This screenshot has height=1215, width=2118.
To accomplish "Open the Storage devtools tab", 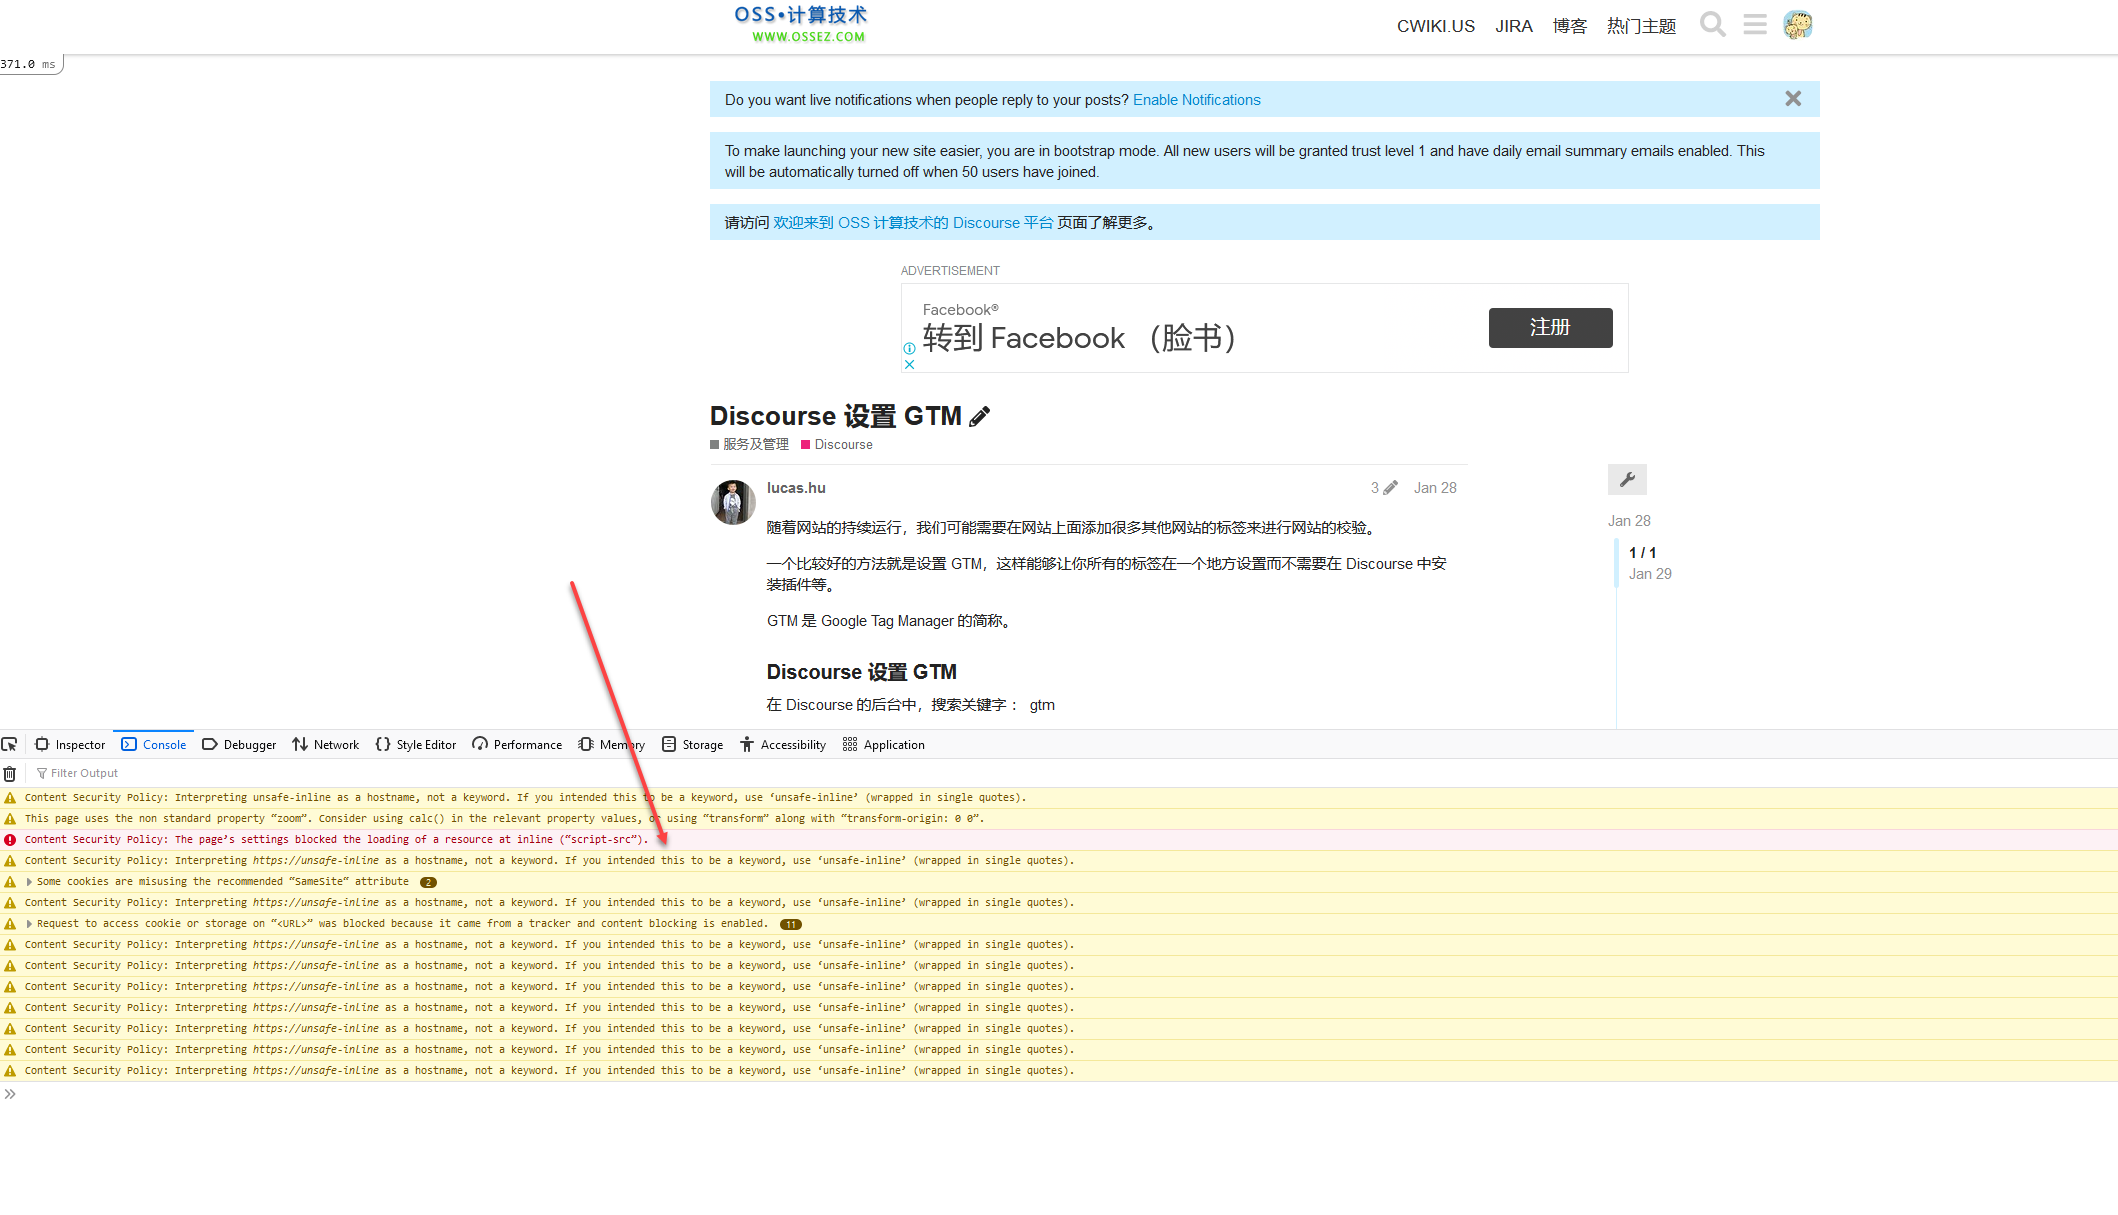I will click(x=692, y=745).
